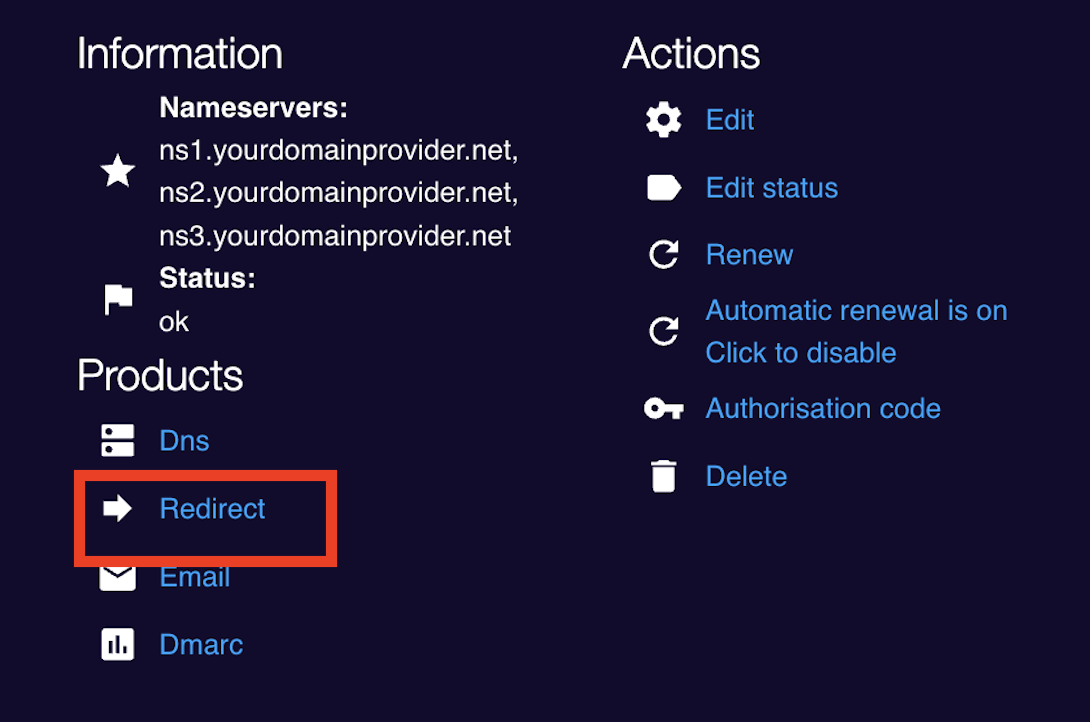Open the Edit status link
Viewport: 1090px width, 722px height.
pyautogui.click(x=772, y=188)
